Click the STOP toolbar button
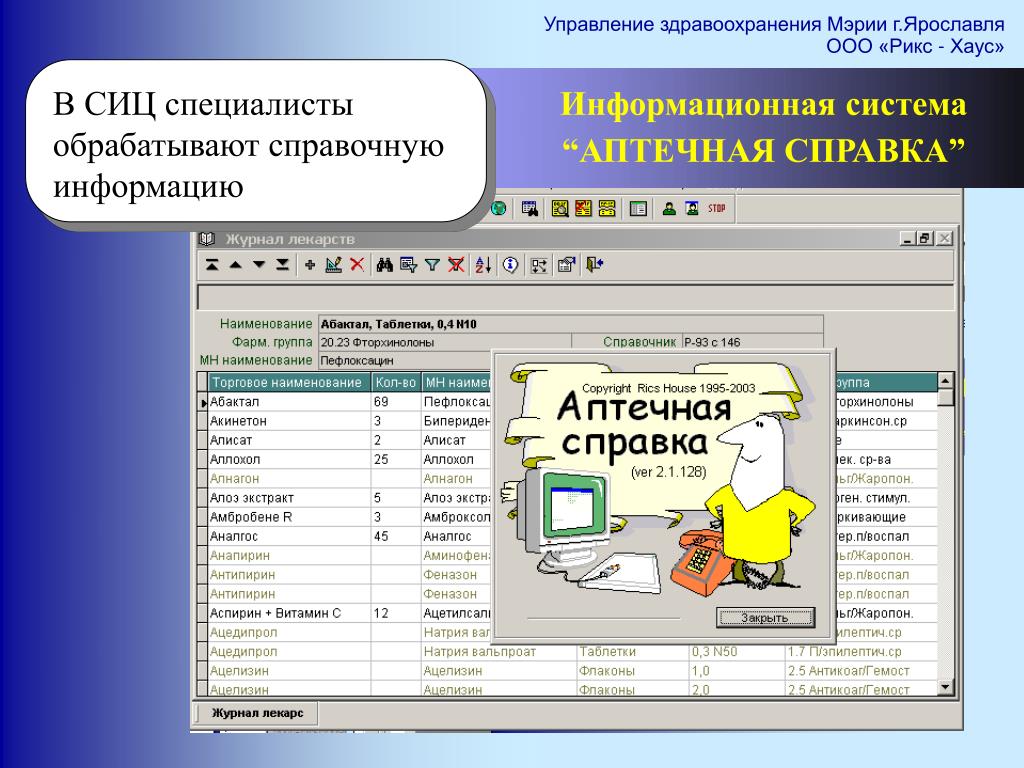1024x768 pixels. coord(716,209)
